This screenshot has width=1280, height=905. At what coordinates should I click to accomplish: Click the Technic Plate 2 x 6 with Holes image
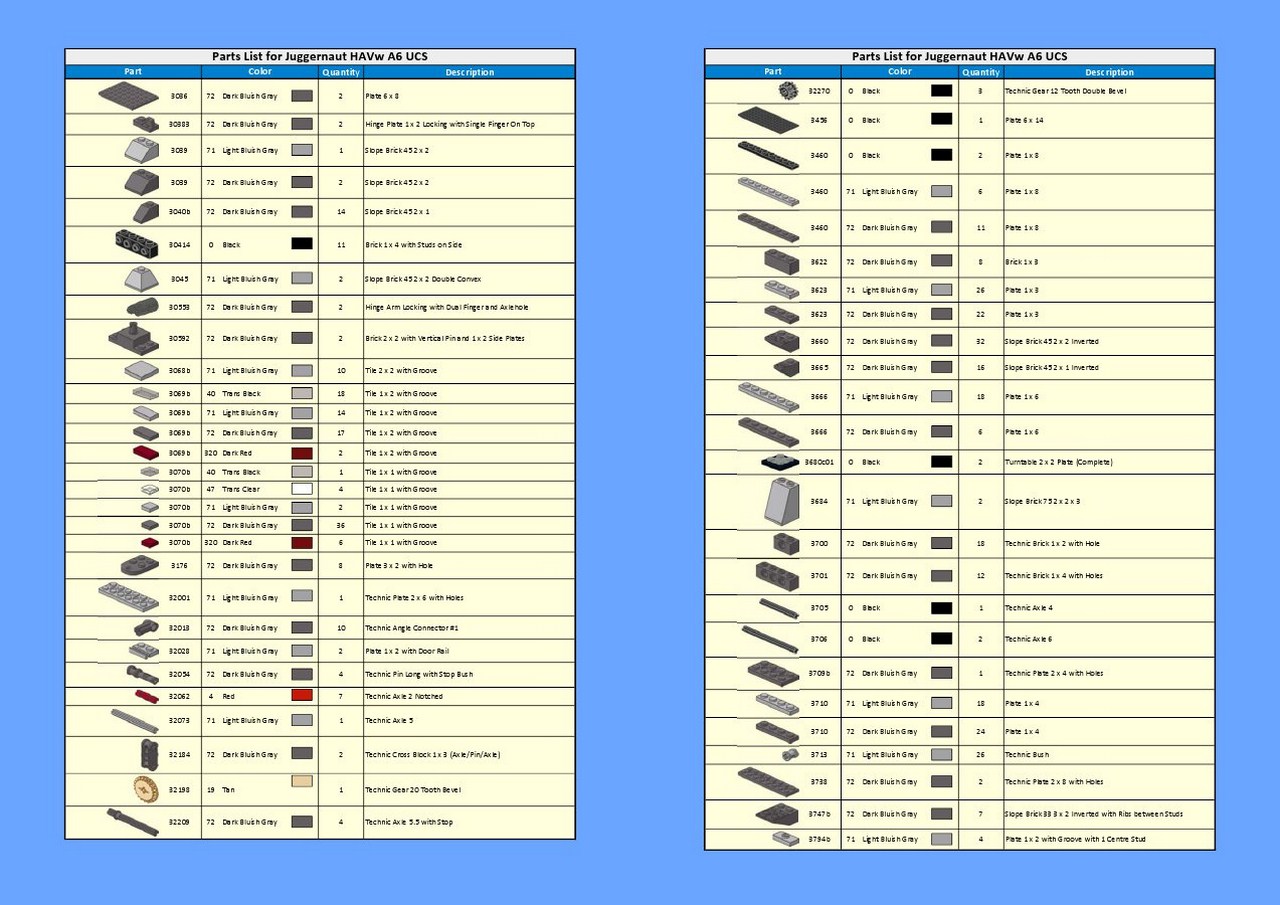[x=129, y=597]
